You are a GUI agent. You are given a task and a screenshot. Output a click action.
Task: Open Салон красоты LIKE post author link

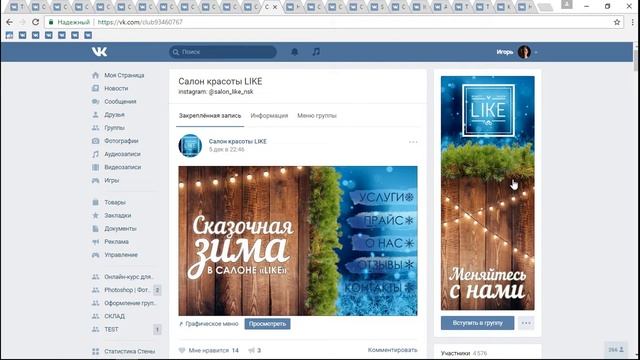[x=238, y=141]
